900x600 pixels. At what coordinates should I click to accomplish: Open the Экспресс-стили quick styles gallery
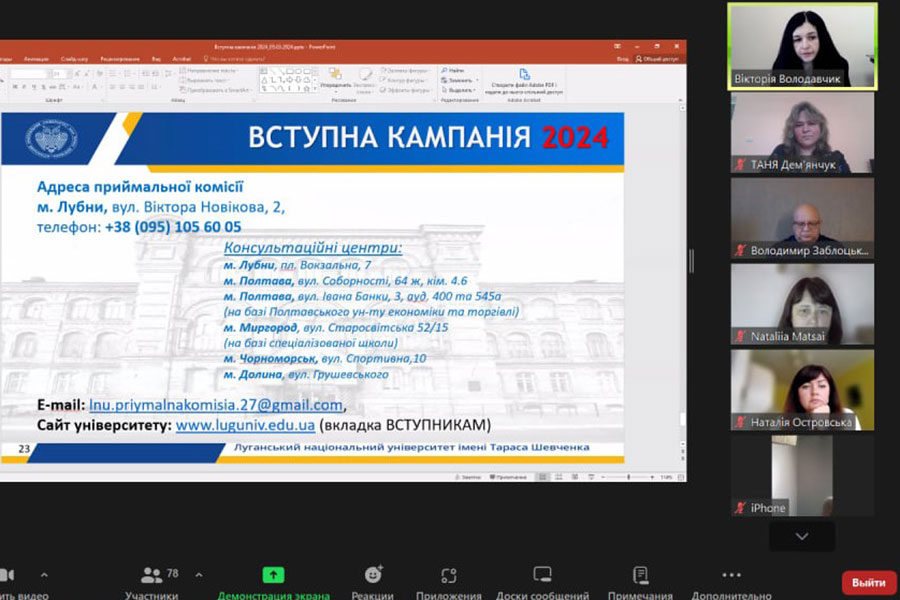[364, 81]
